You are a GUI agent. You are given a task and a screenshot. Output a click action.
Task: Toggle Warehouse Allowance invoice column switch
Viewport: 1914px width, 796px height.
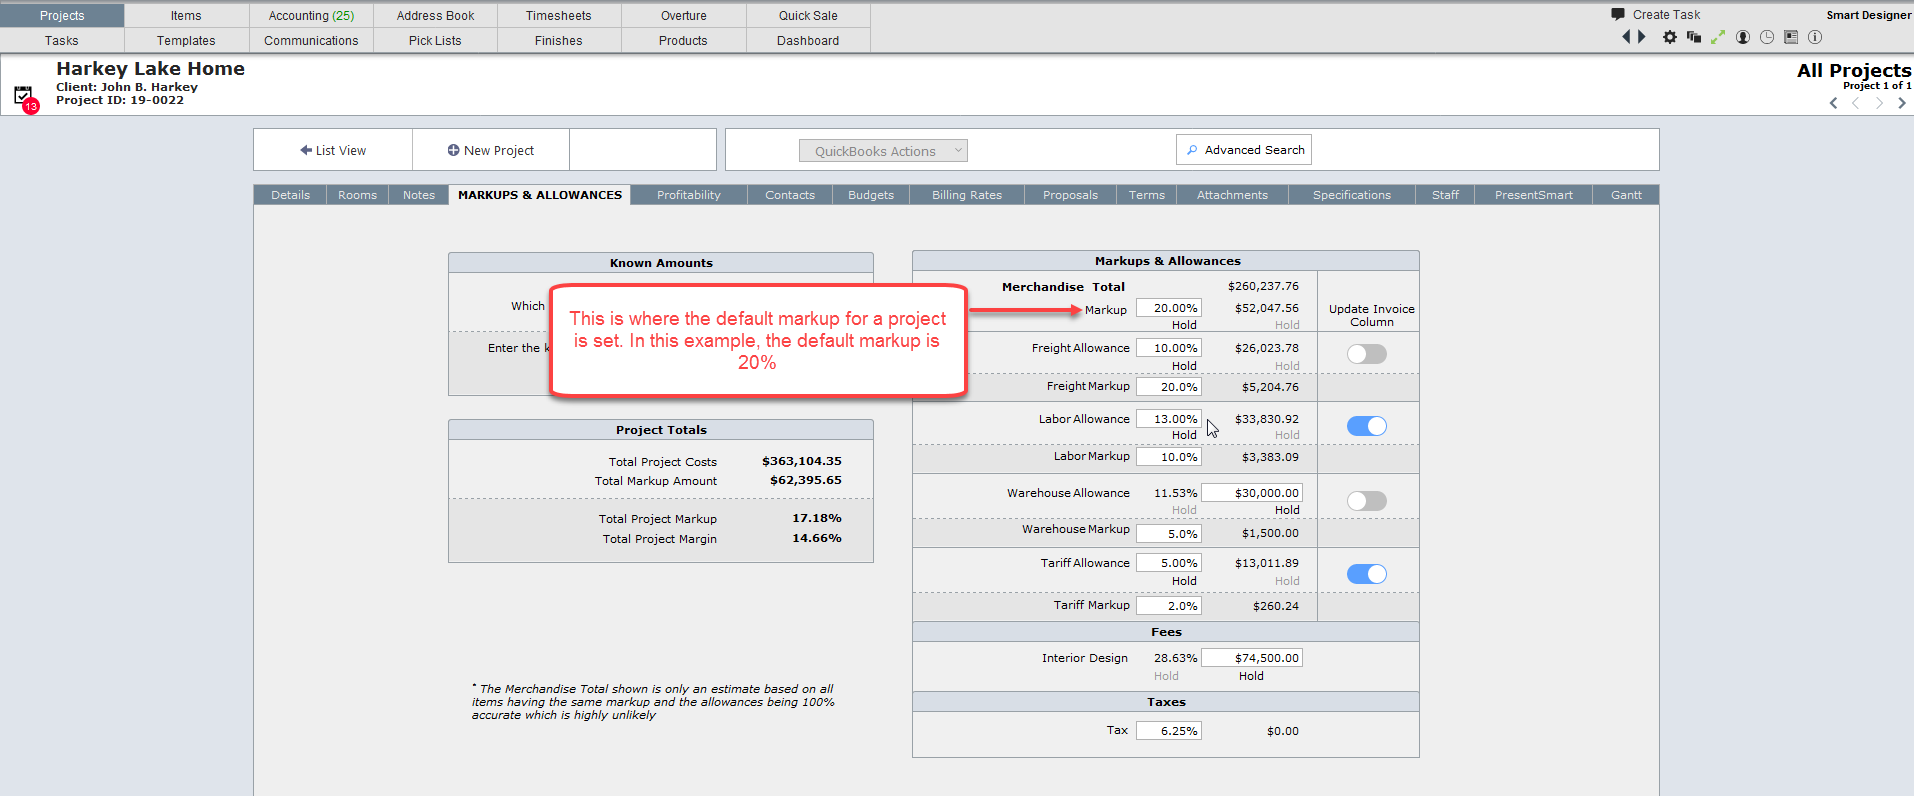tap(1367, 501)
